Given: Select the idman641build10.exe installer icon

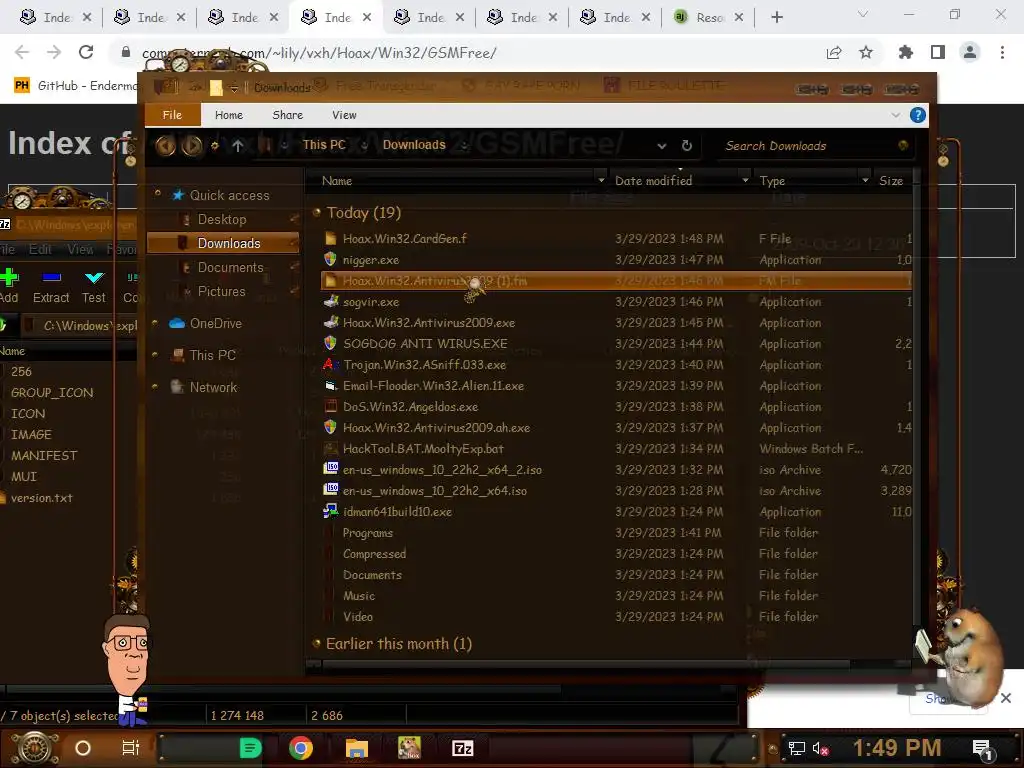Looking at the screenshot, I should point(331,511).
